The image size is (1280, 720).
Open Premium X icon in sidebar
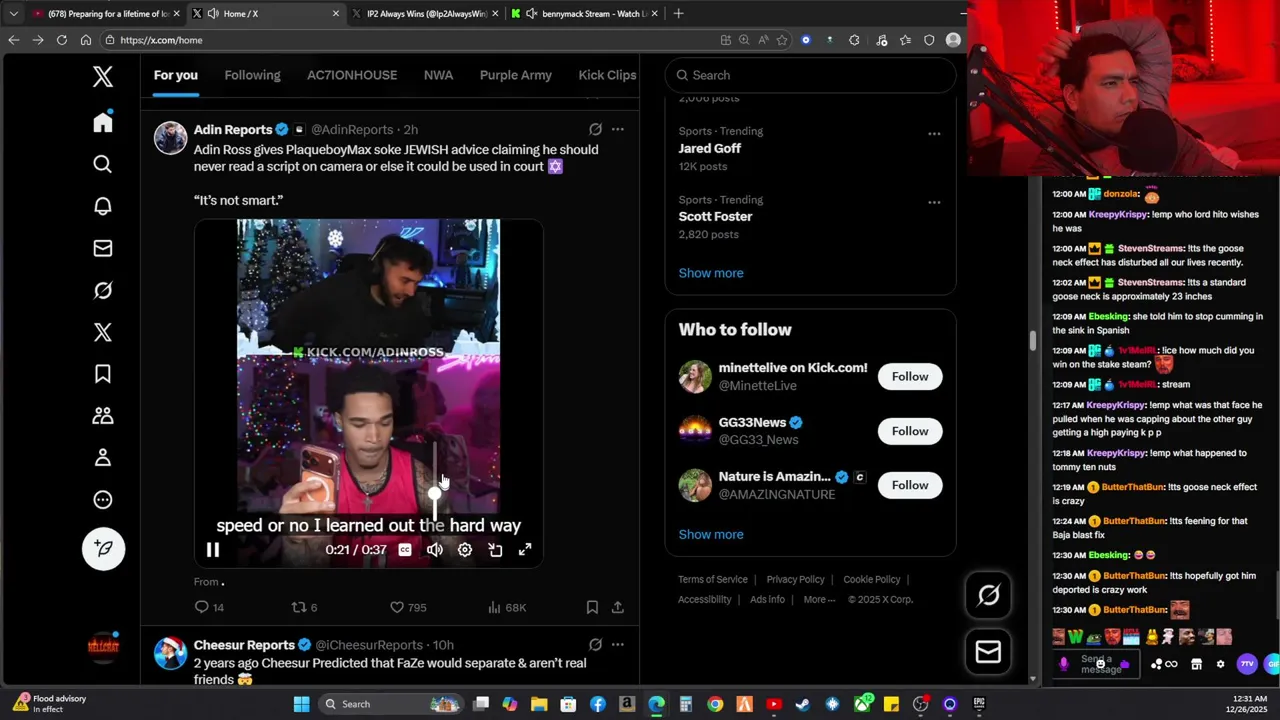(x=103, y=332)
